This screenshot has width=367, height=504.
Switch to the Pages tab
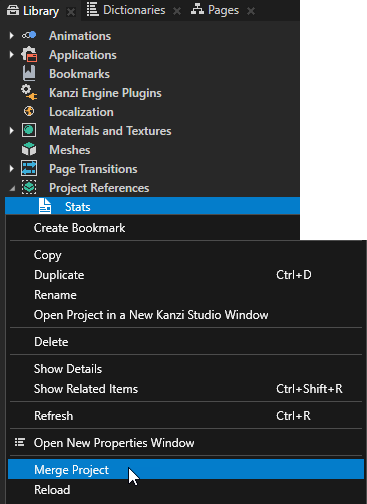coord(223,10)
